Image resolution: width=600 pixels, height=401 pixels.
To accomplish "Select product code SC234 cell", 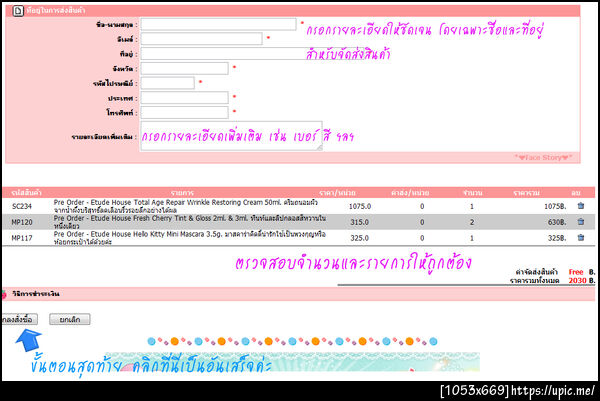I will point(22,206).
